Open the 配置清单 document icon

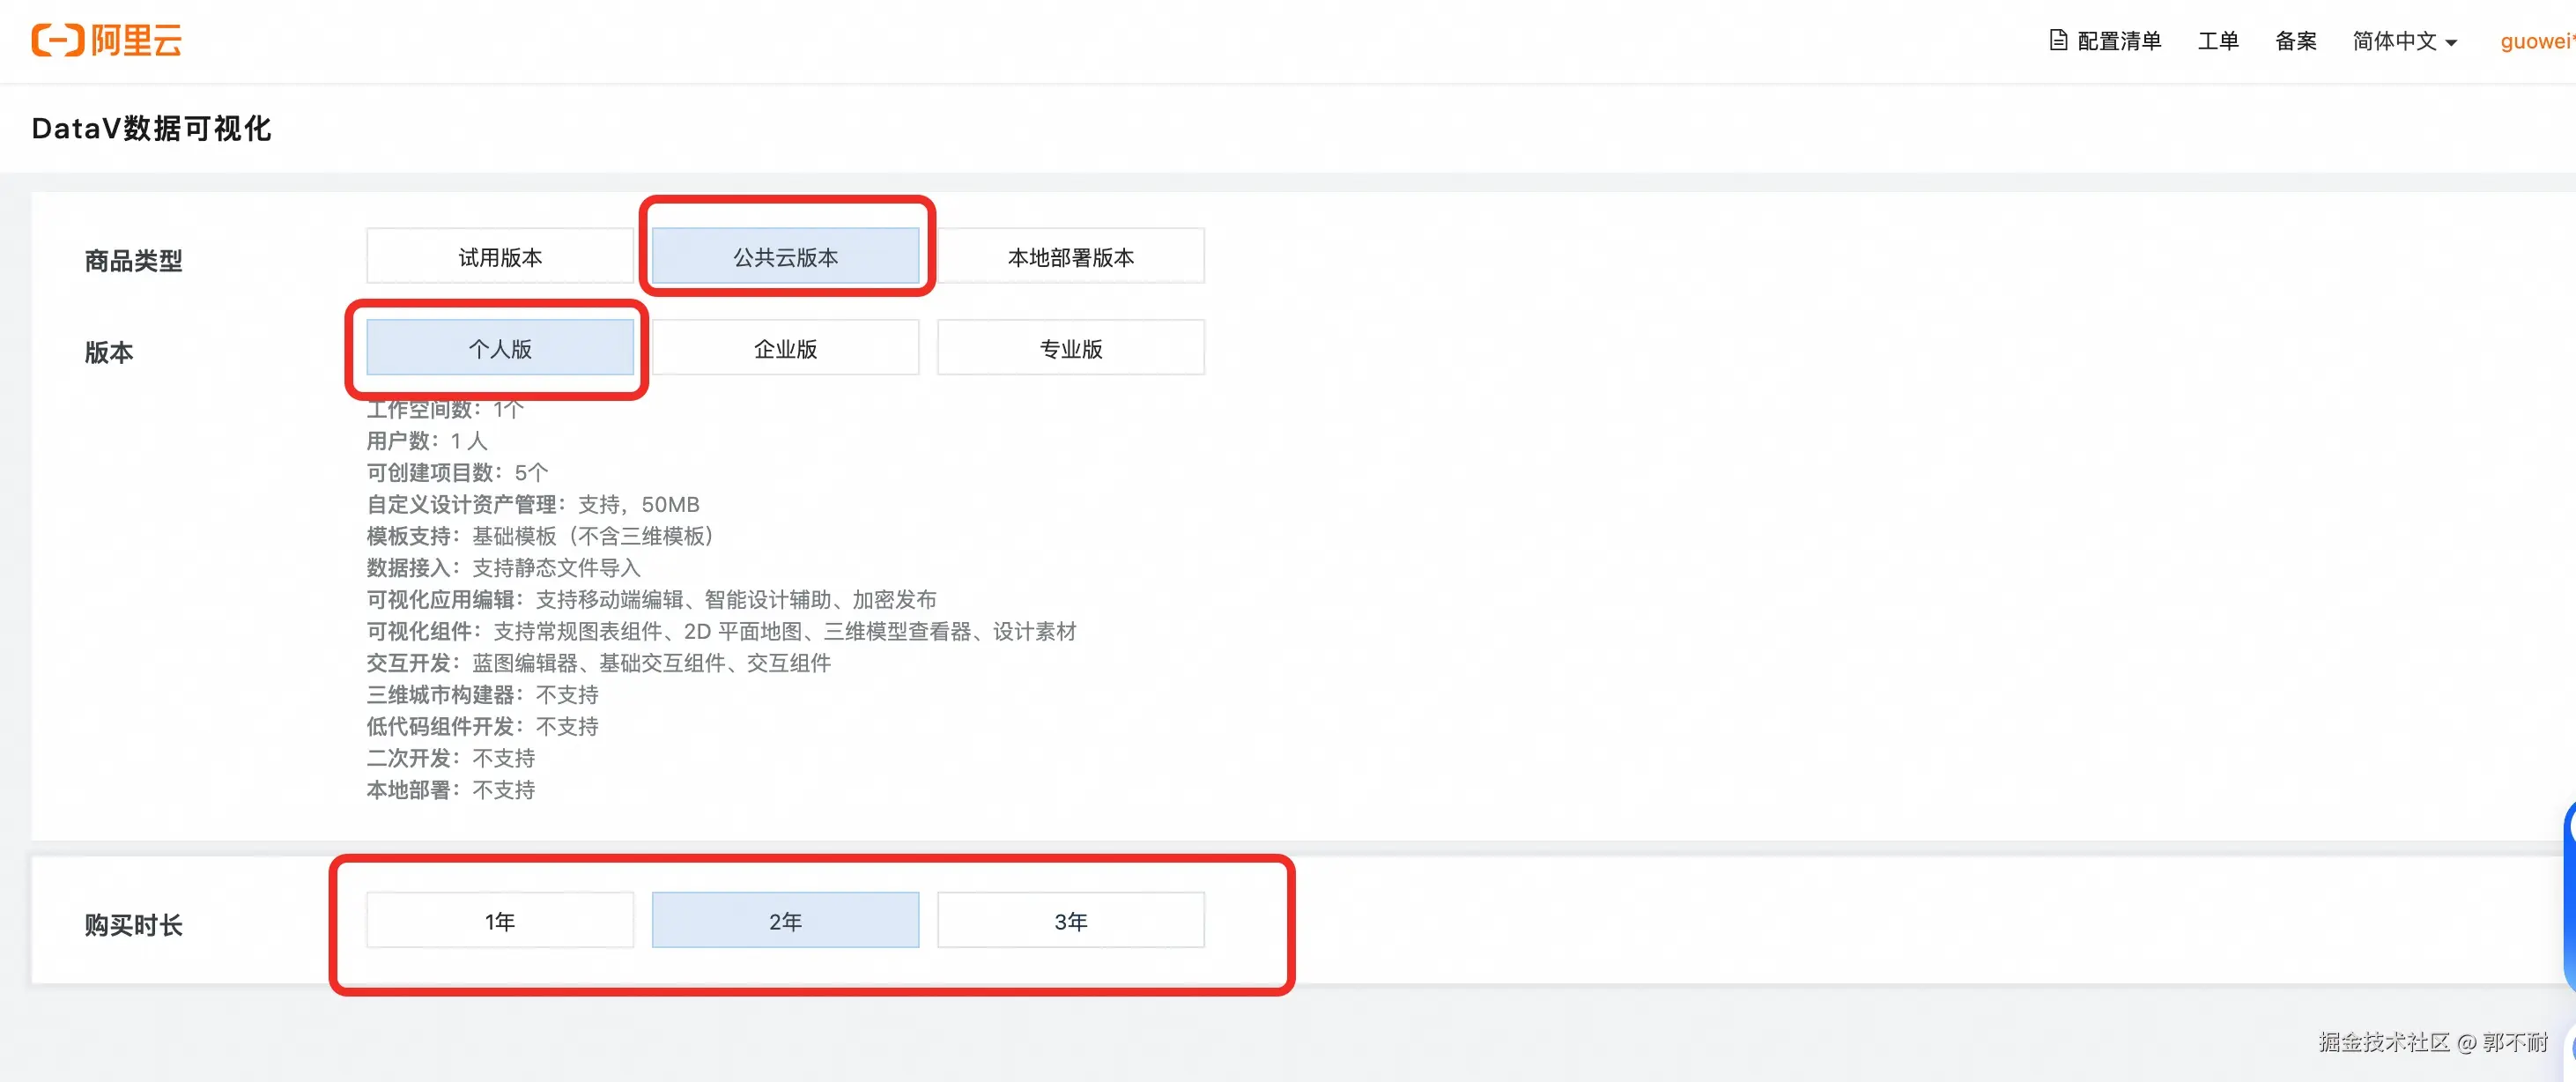click(2058, 40)
